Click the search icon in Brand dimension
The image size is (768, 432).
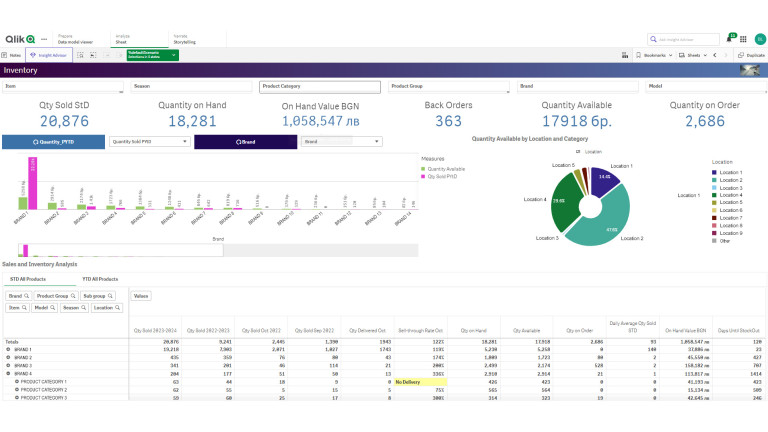click(26, 296)
